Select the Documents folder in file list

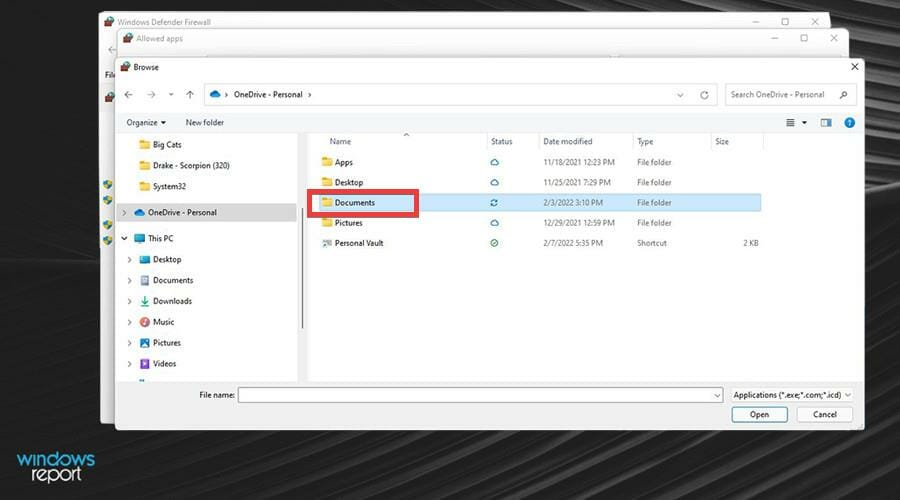click(x=348, y=203)
